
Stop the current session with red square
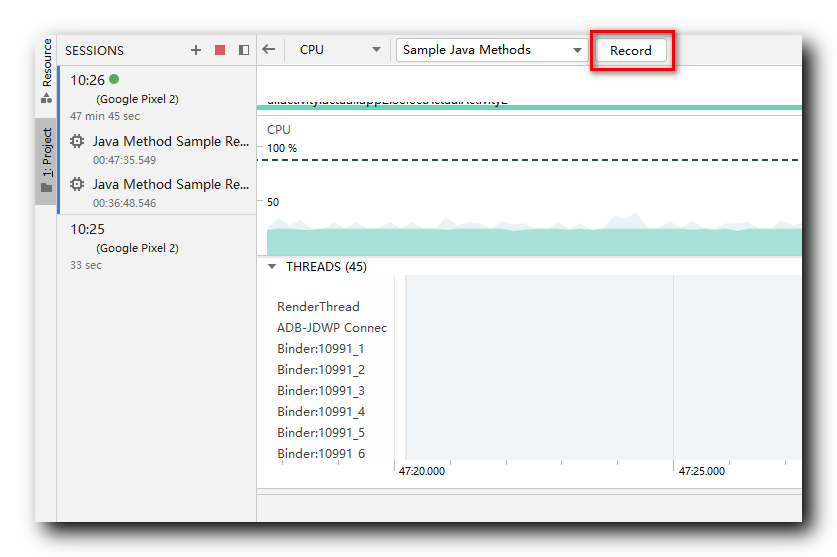(220, 50)
